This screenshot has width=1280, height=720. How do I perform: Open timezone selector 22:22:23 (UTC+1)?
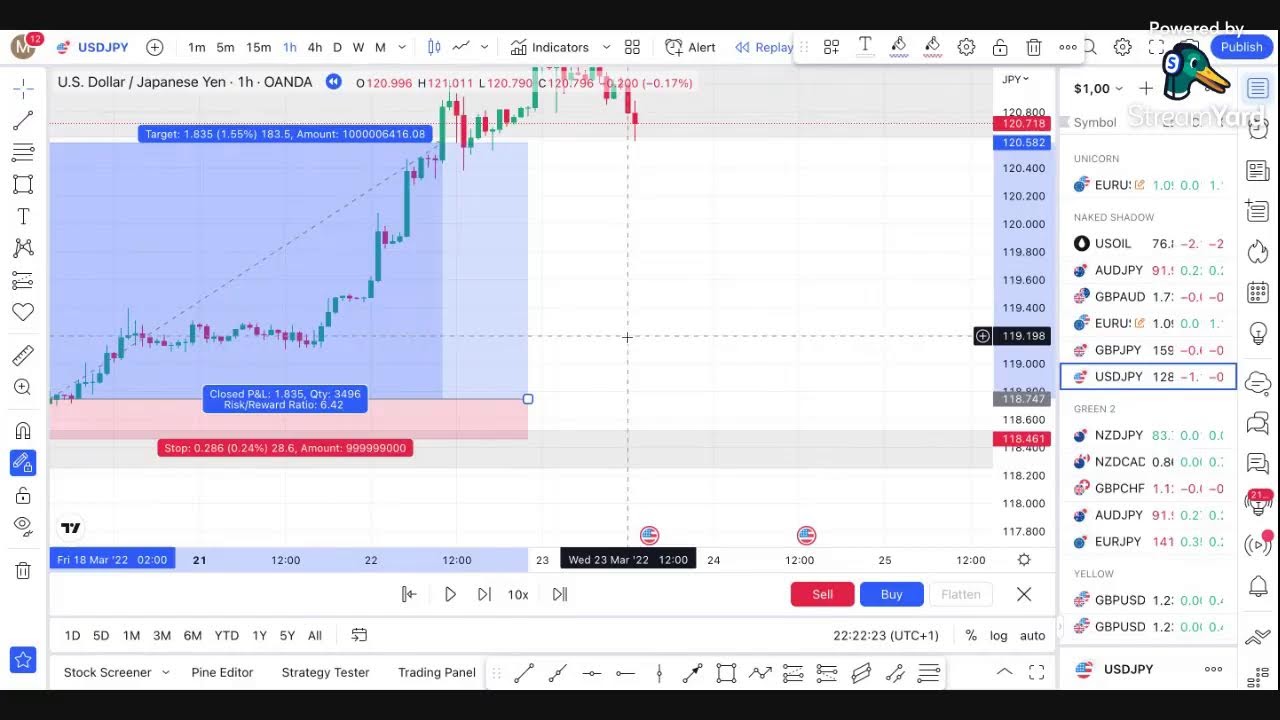pos(886,635)
